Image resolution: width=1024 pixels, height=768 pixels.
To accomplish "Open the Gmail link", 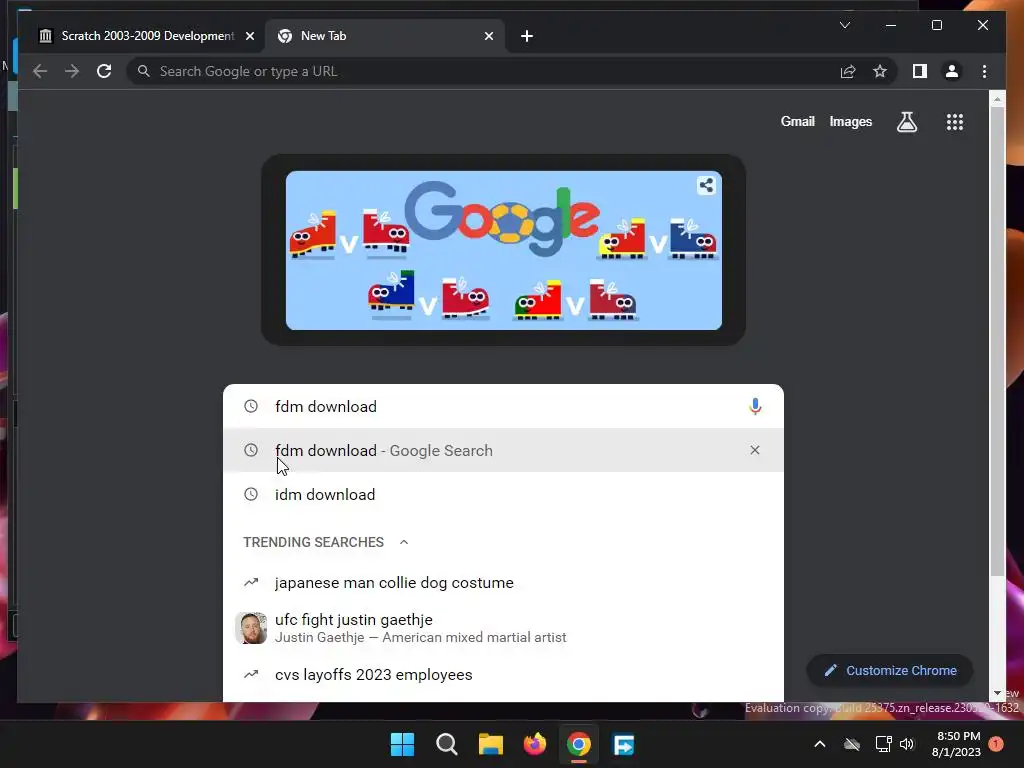I will pyautogui.click(x=797, y=121).
